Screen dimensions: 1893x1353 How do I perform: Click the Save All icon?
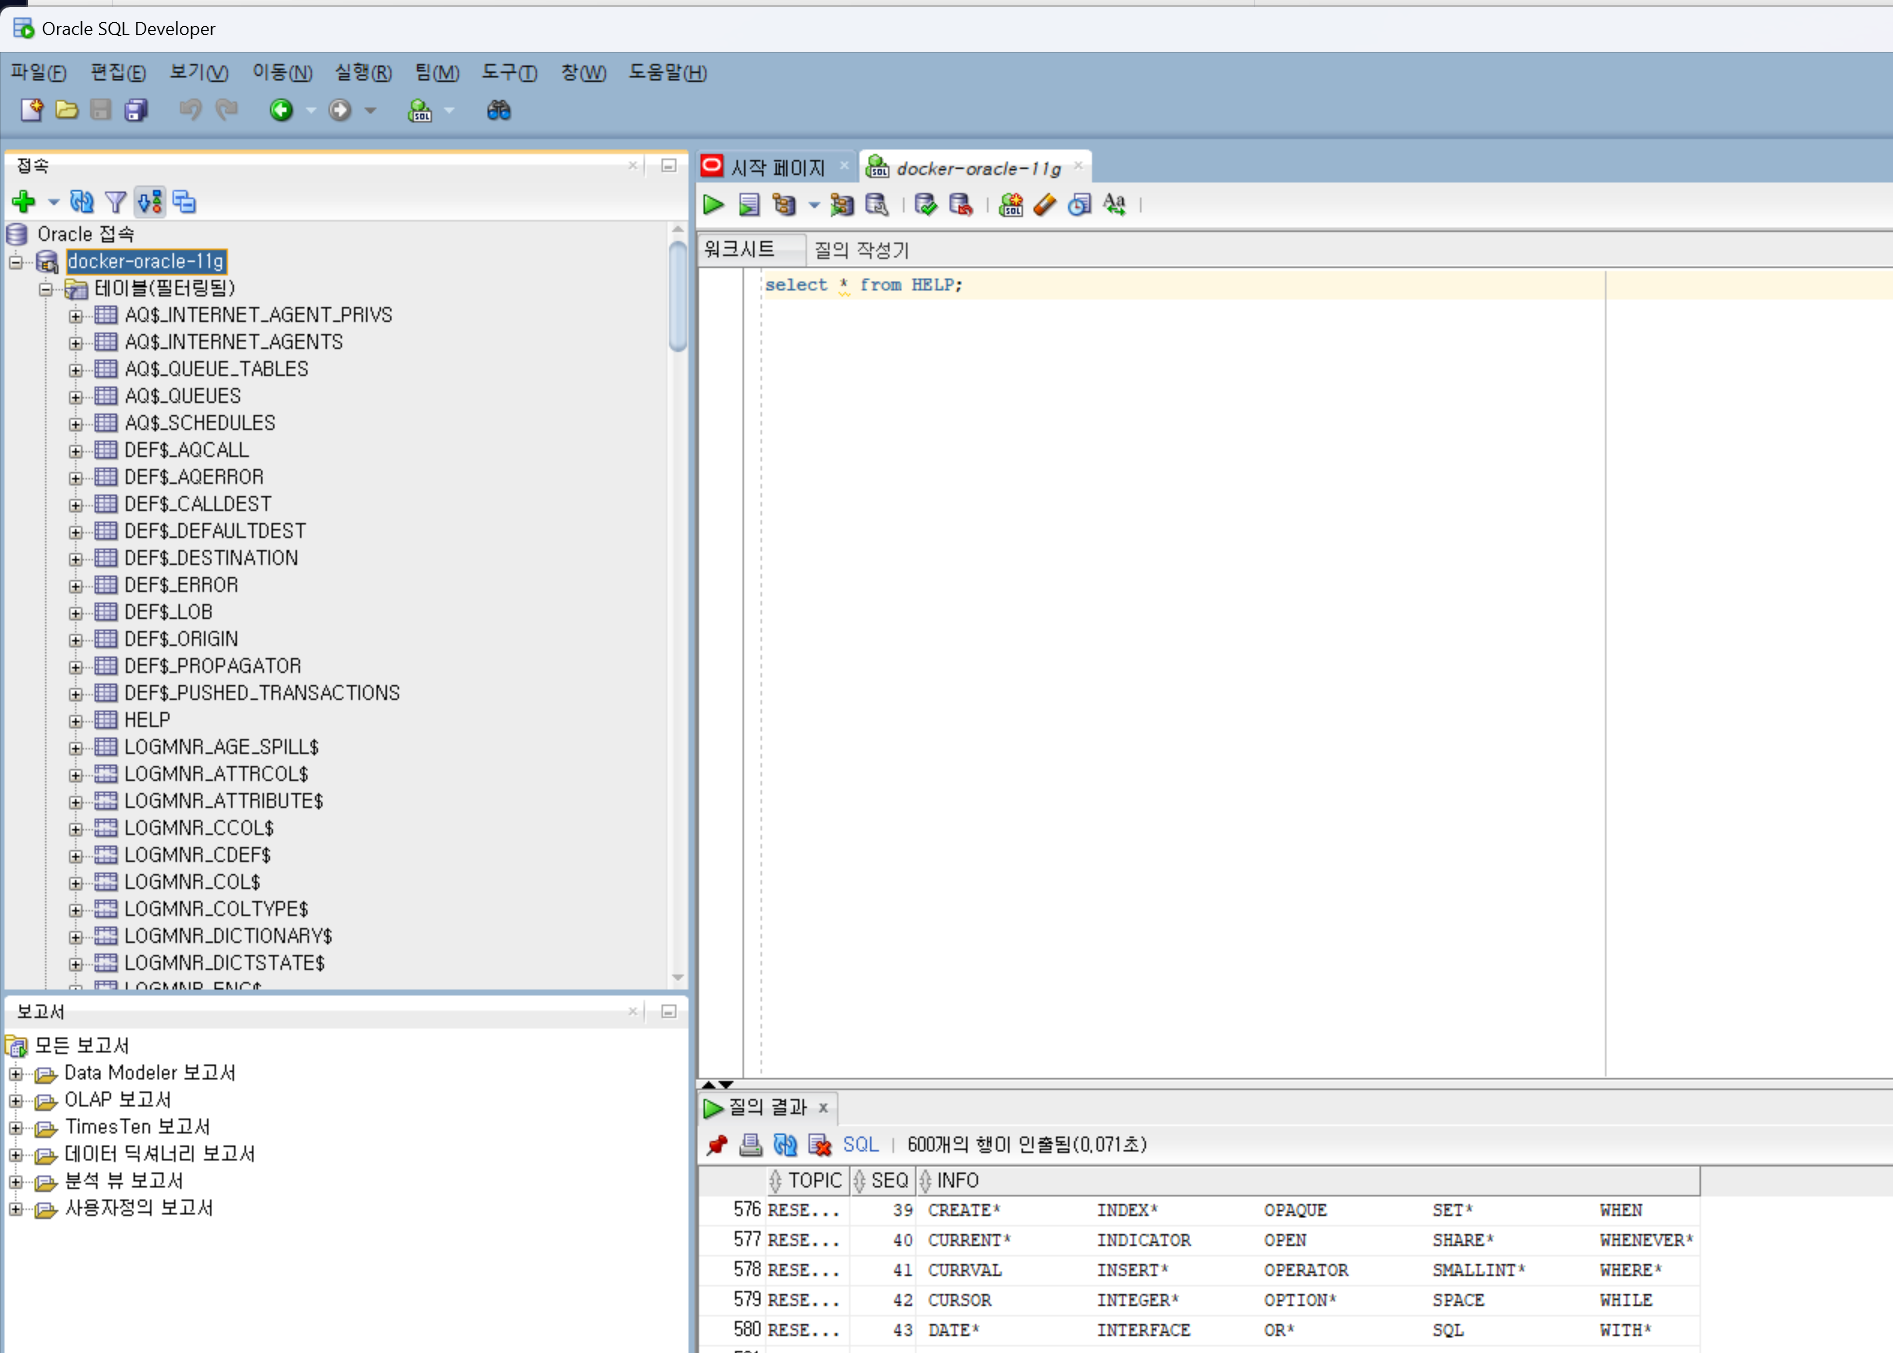pos(136,110)
